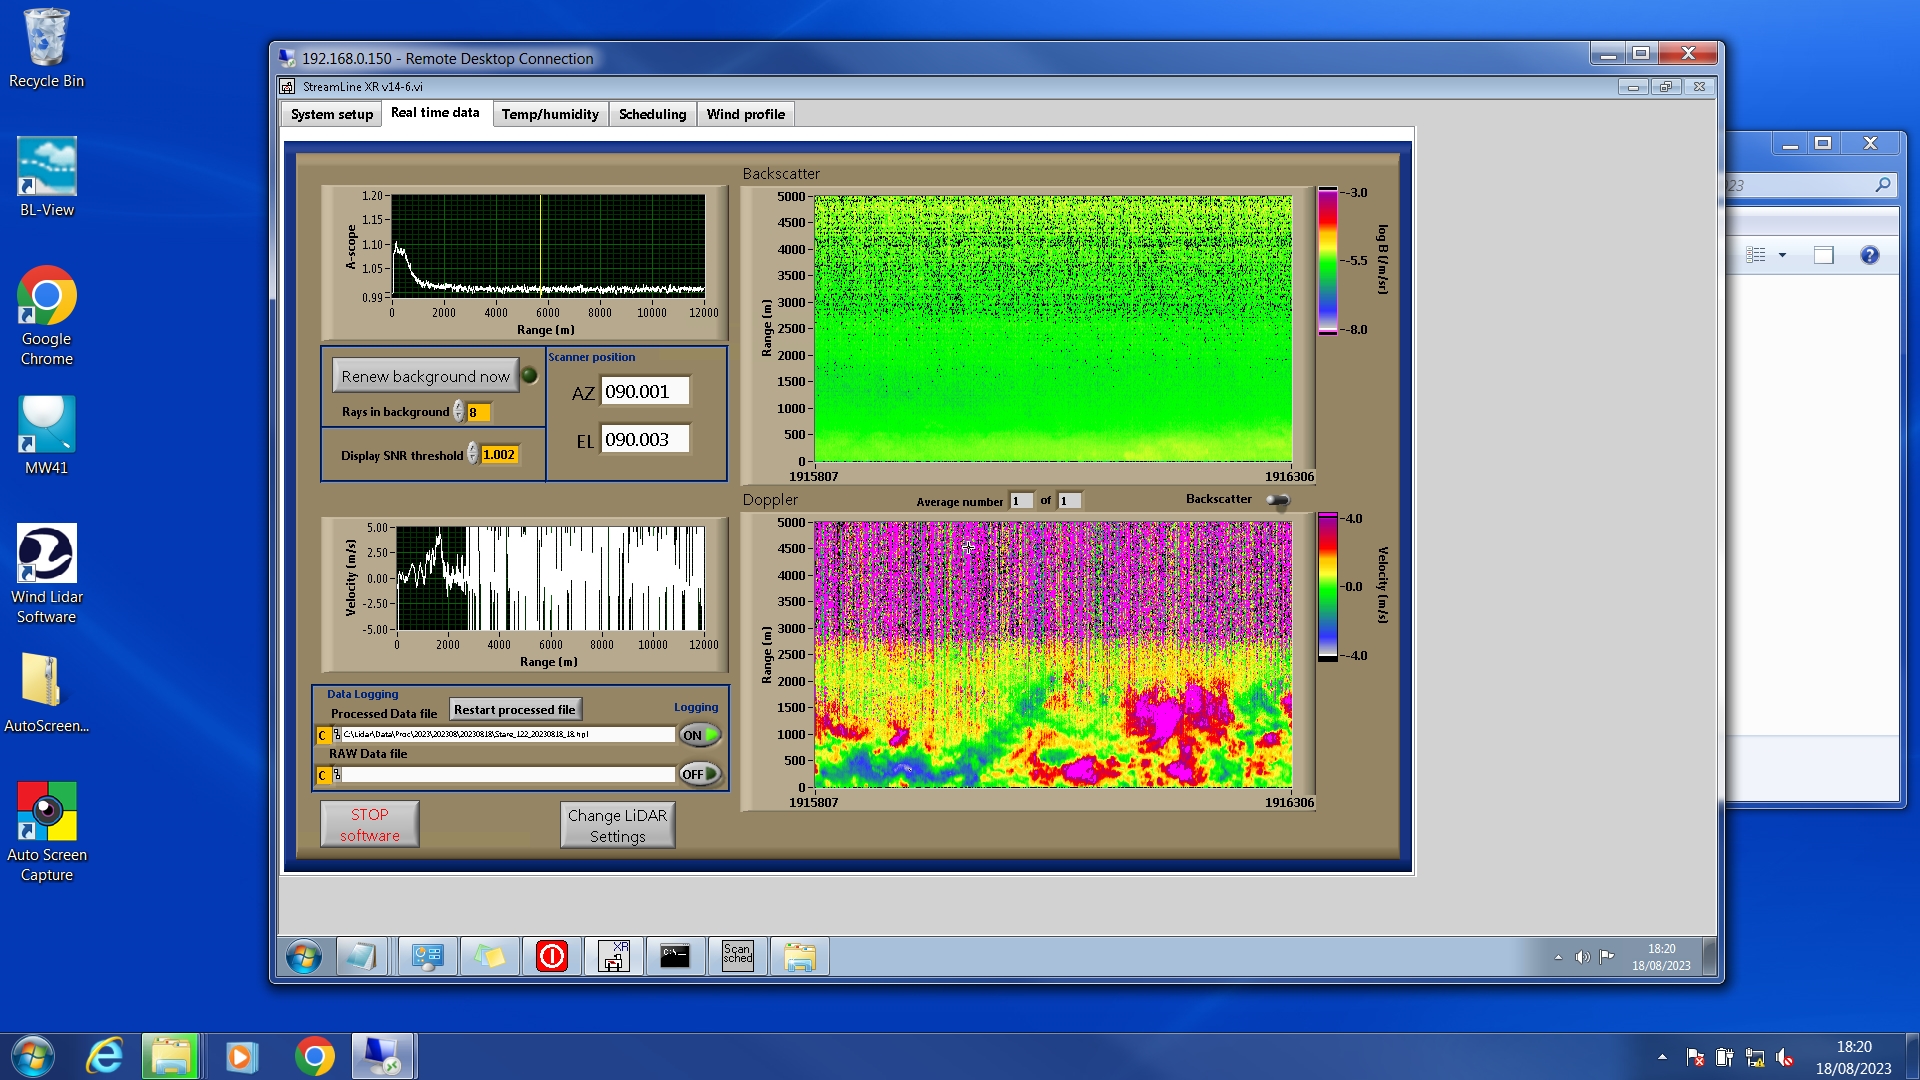Image resolution: width=1920 pixels, height=1080 pixels.
Task: Click the AZ scanner position field
Action: 644,392
